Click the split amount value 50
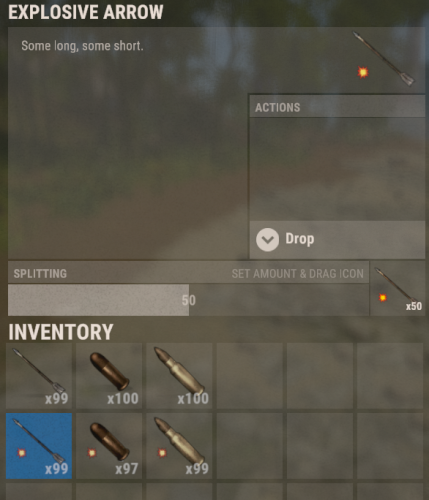This screenshot has width=429, height=500. click(x=189, y=300)
